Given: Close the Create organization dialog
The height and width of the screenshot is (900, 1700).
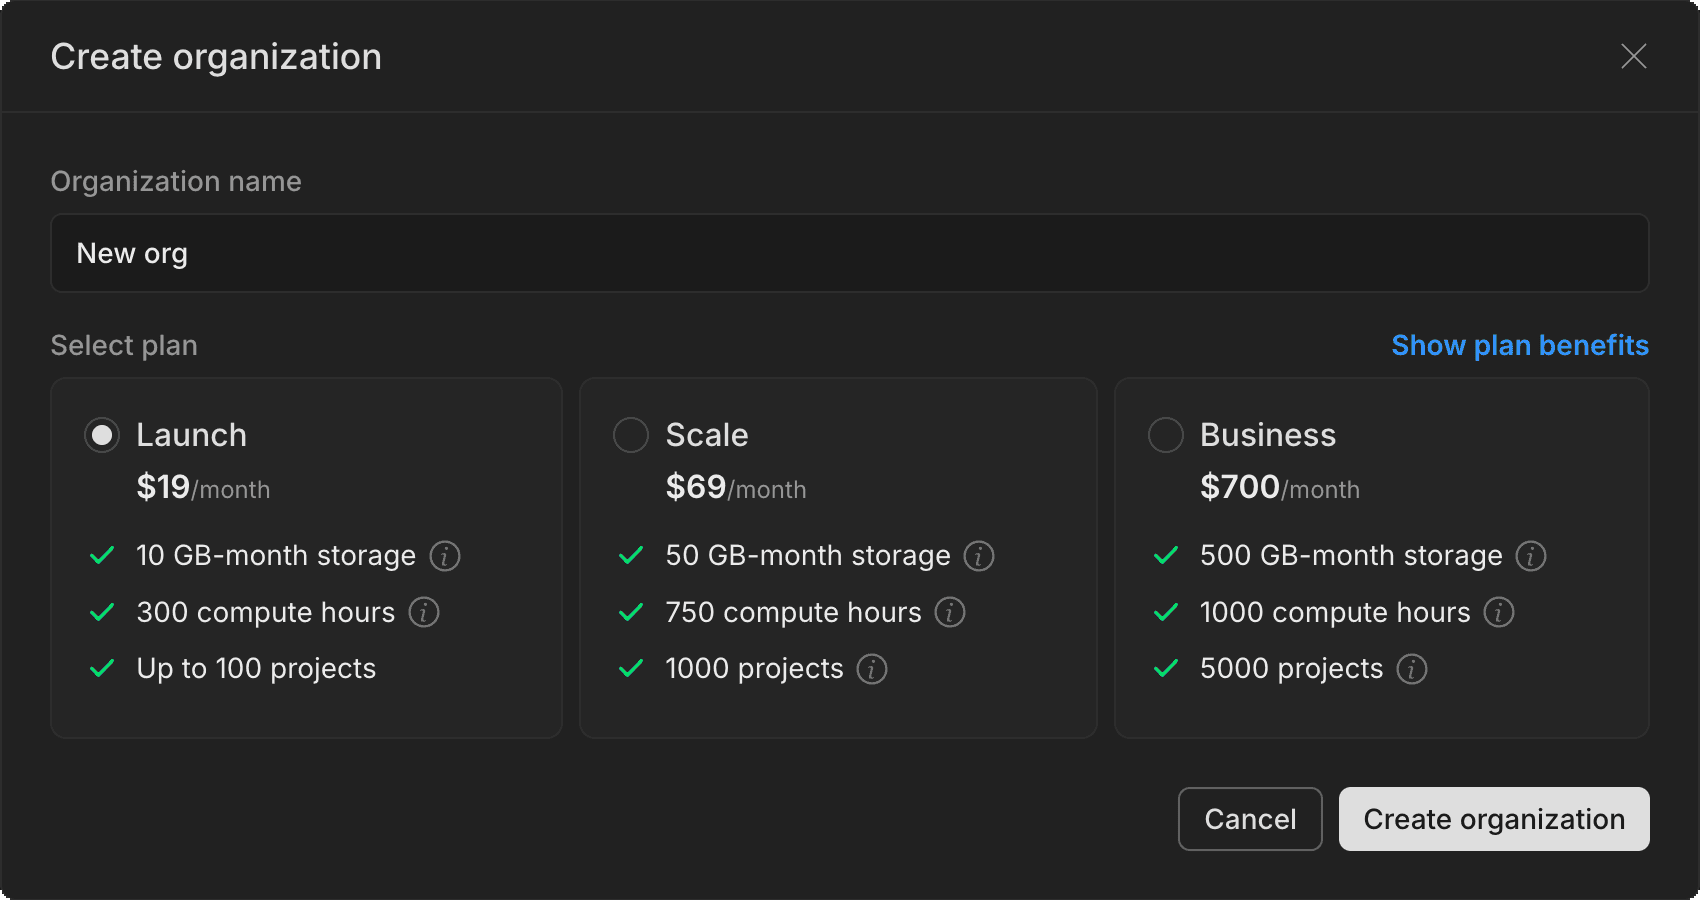Looking at the screenshot, I should [x=1633, y=56].
